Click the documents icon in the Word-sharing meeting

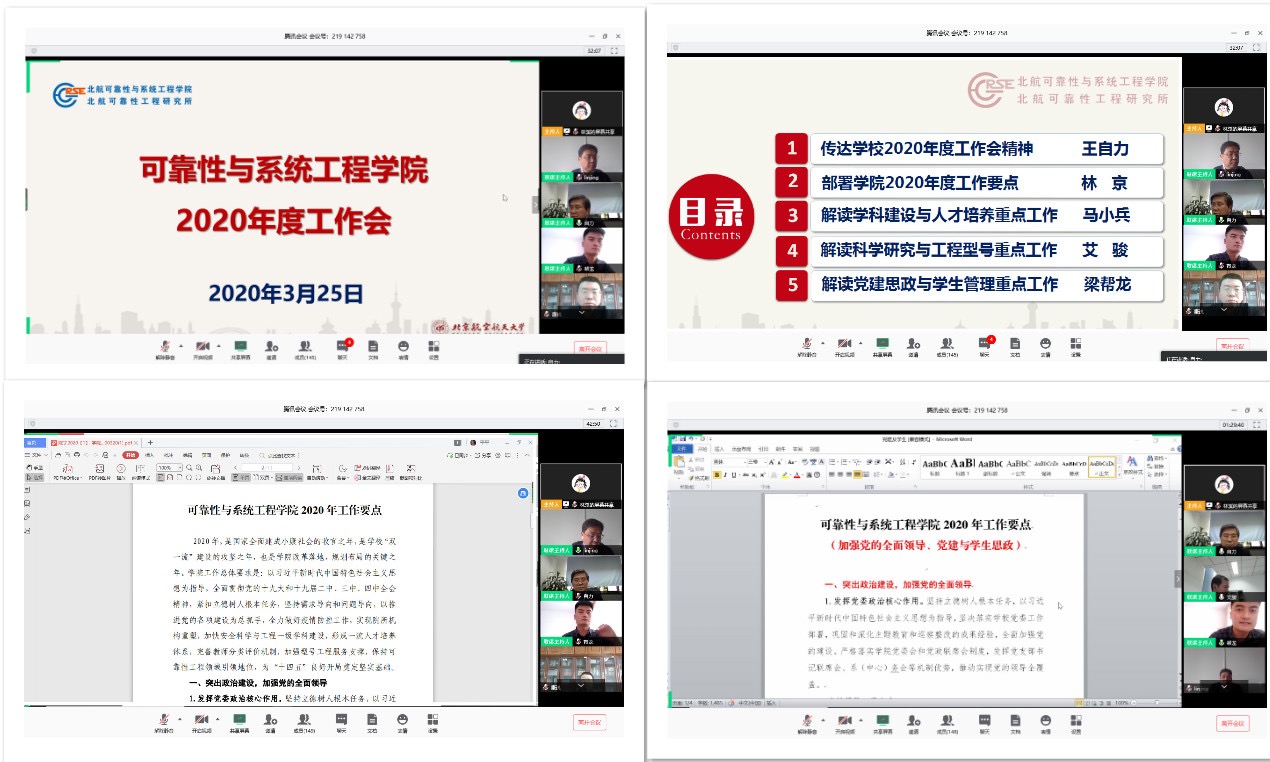(x=1014, y=722)
